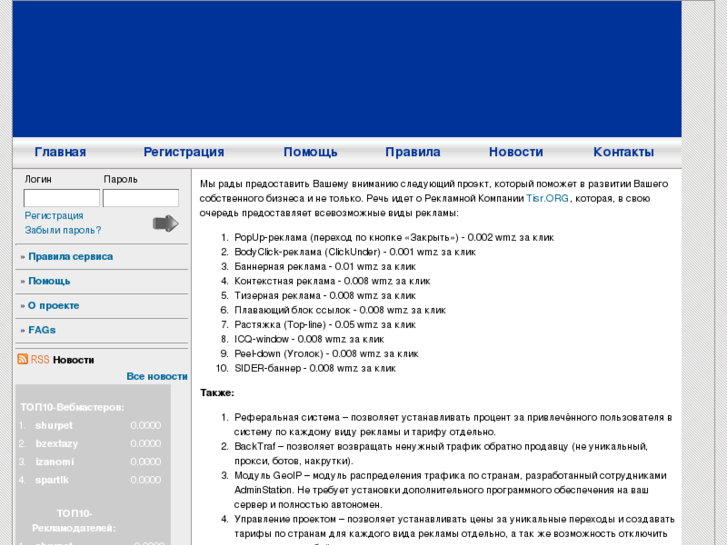Click the Регистрация link under the login form

[54, 216]
